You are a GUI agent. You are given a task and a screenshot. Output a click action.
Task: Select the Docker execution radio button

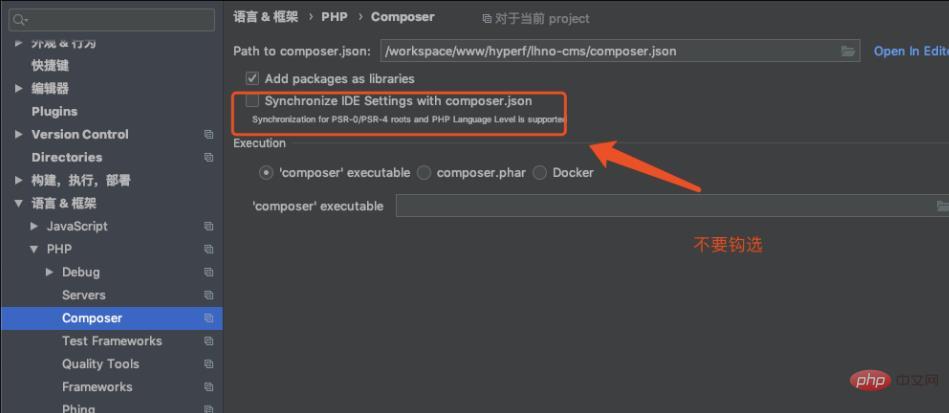[540, 172]
